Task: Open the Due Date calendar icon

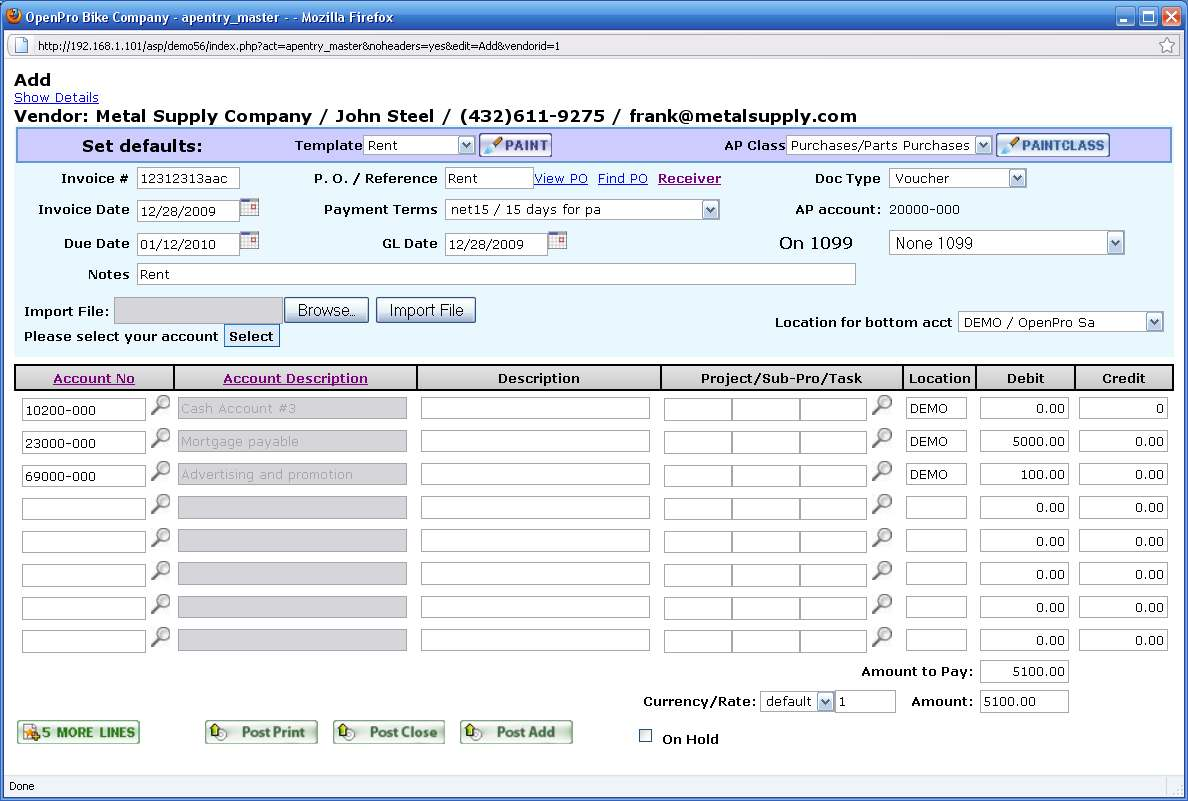Action: 250,241
